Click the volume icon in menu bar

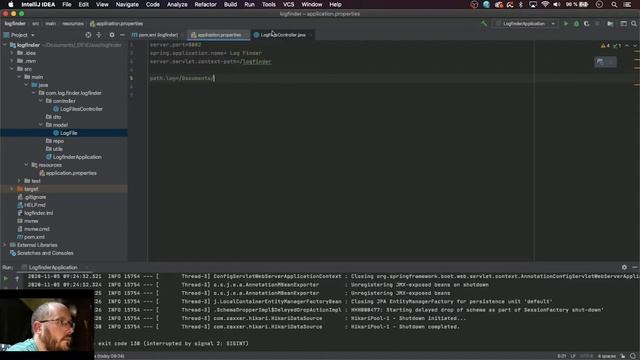(557, 4)
